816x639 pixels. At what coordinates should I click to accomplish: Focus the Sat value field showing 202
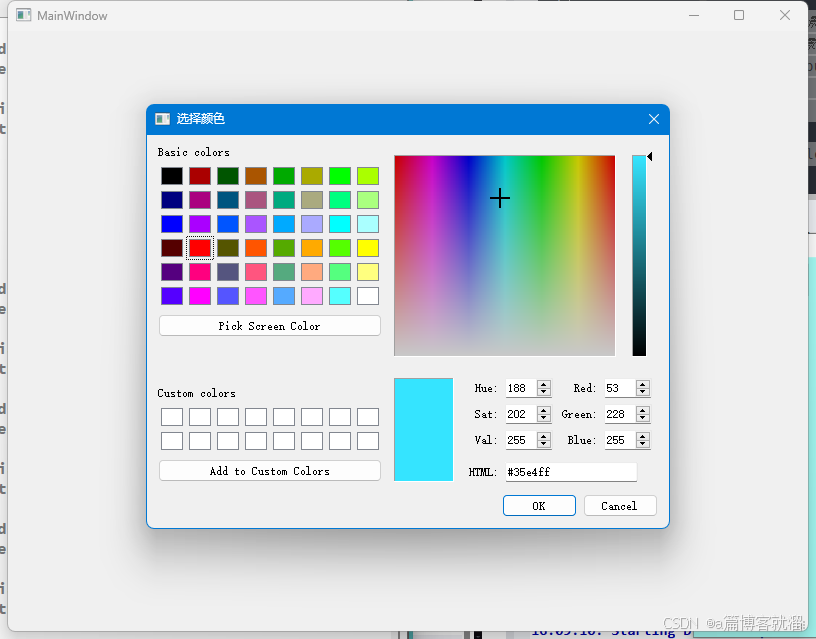pos(521,414)
